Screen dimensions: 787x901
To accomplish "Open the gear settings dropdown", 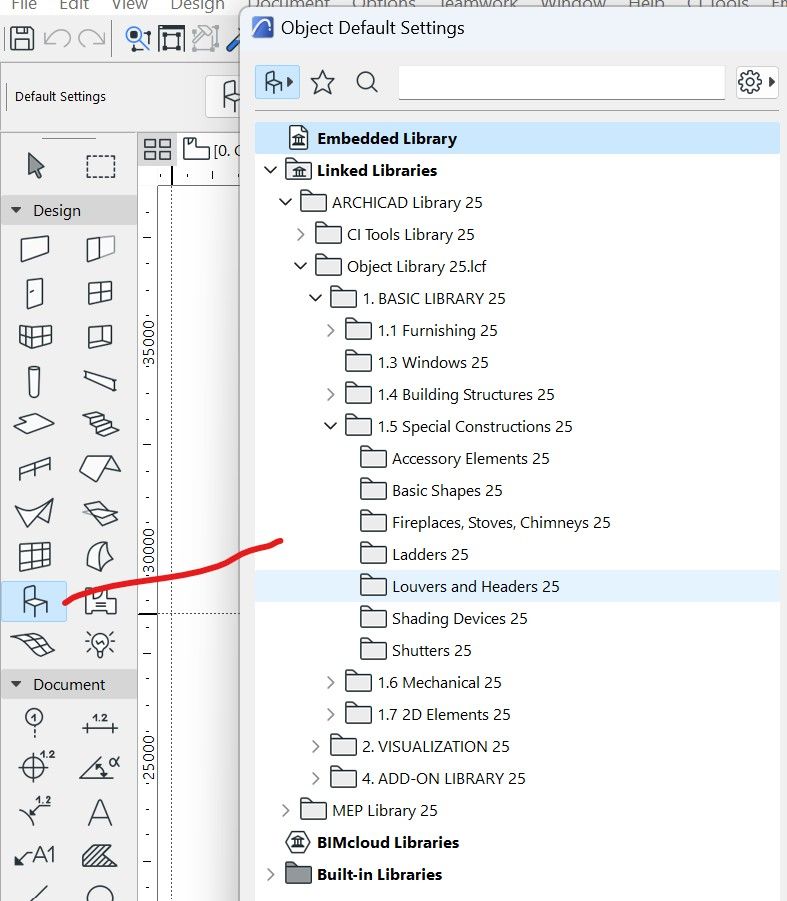I will [x=757, y=82].
